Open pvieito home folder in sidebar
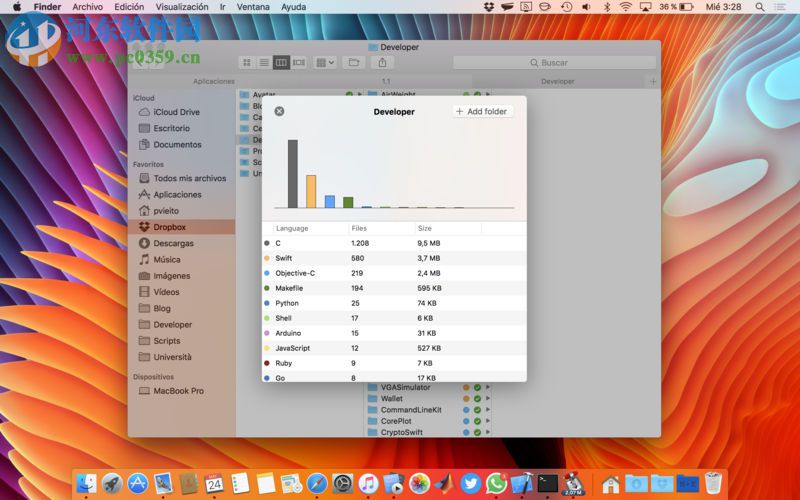Viewport: 800px width, 500px height. 166,211
